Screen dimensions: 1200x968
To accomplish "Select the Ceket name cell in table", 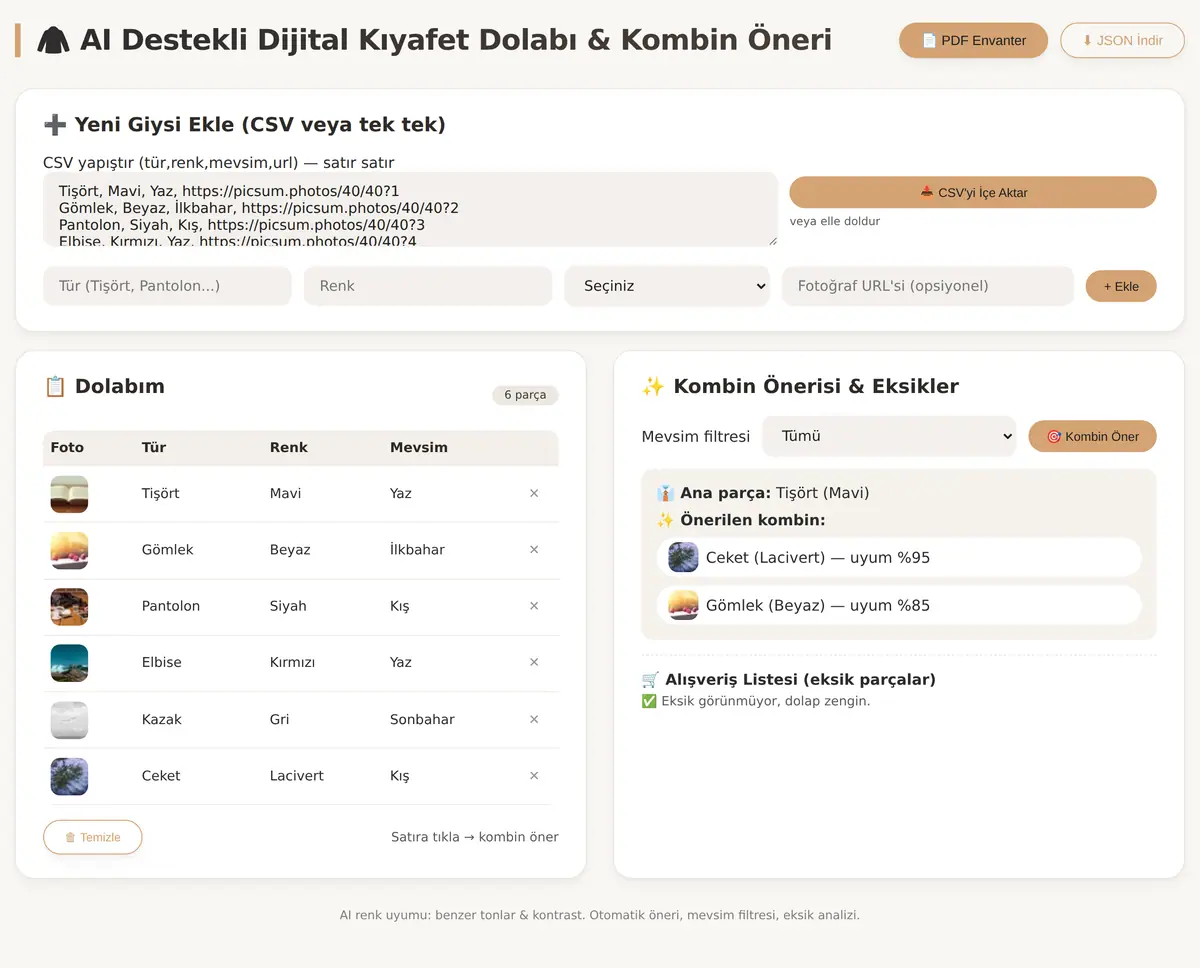I will tap(161, 776).
